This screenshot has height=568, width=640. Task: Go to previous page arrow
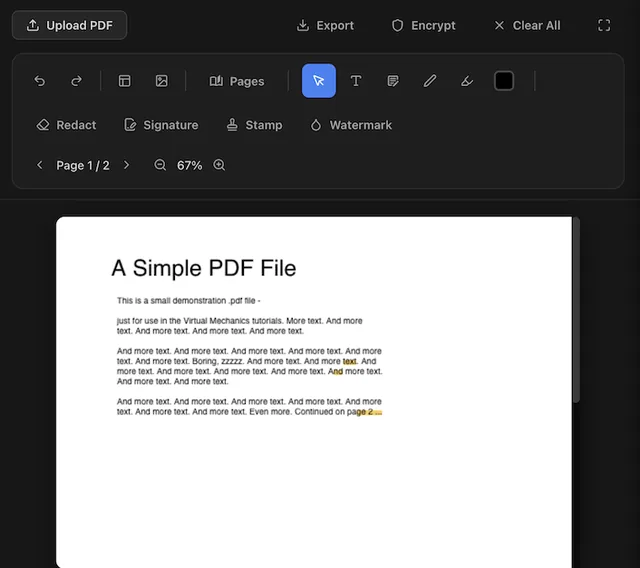pyautogui.click(x=40, y=165)
